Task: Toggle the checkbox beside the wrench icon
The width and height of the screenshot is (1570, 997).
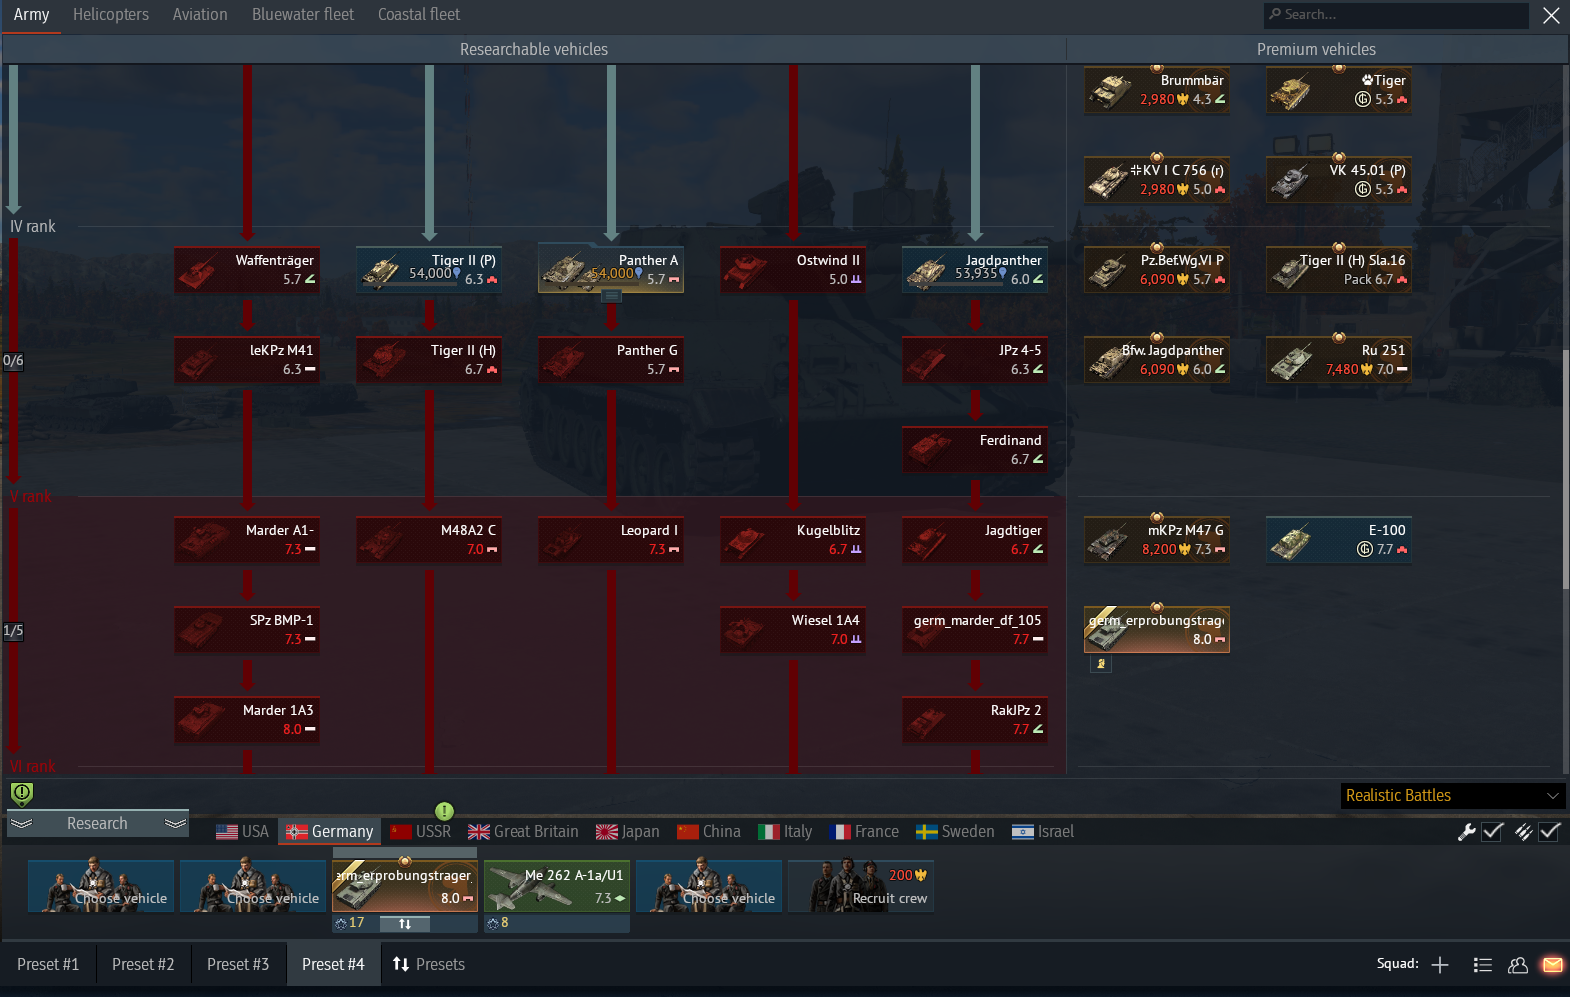Action: pyautogui.click(x=1492, y=832)
